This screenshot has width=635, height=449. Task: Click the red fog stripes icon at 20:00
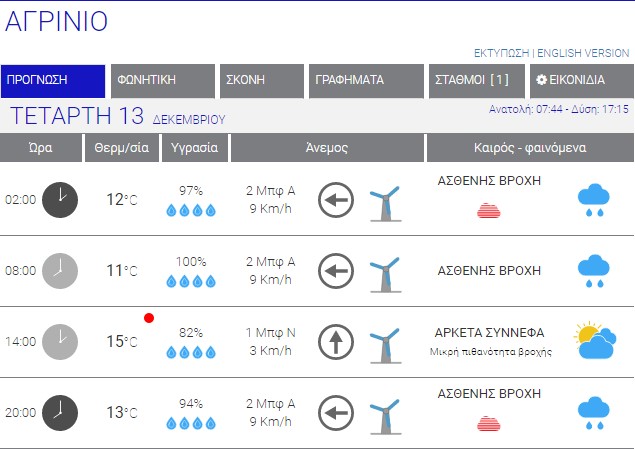[x=490, y=423]
